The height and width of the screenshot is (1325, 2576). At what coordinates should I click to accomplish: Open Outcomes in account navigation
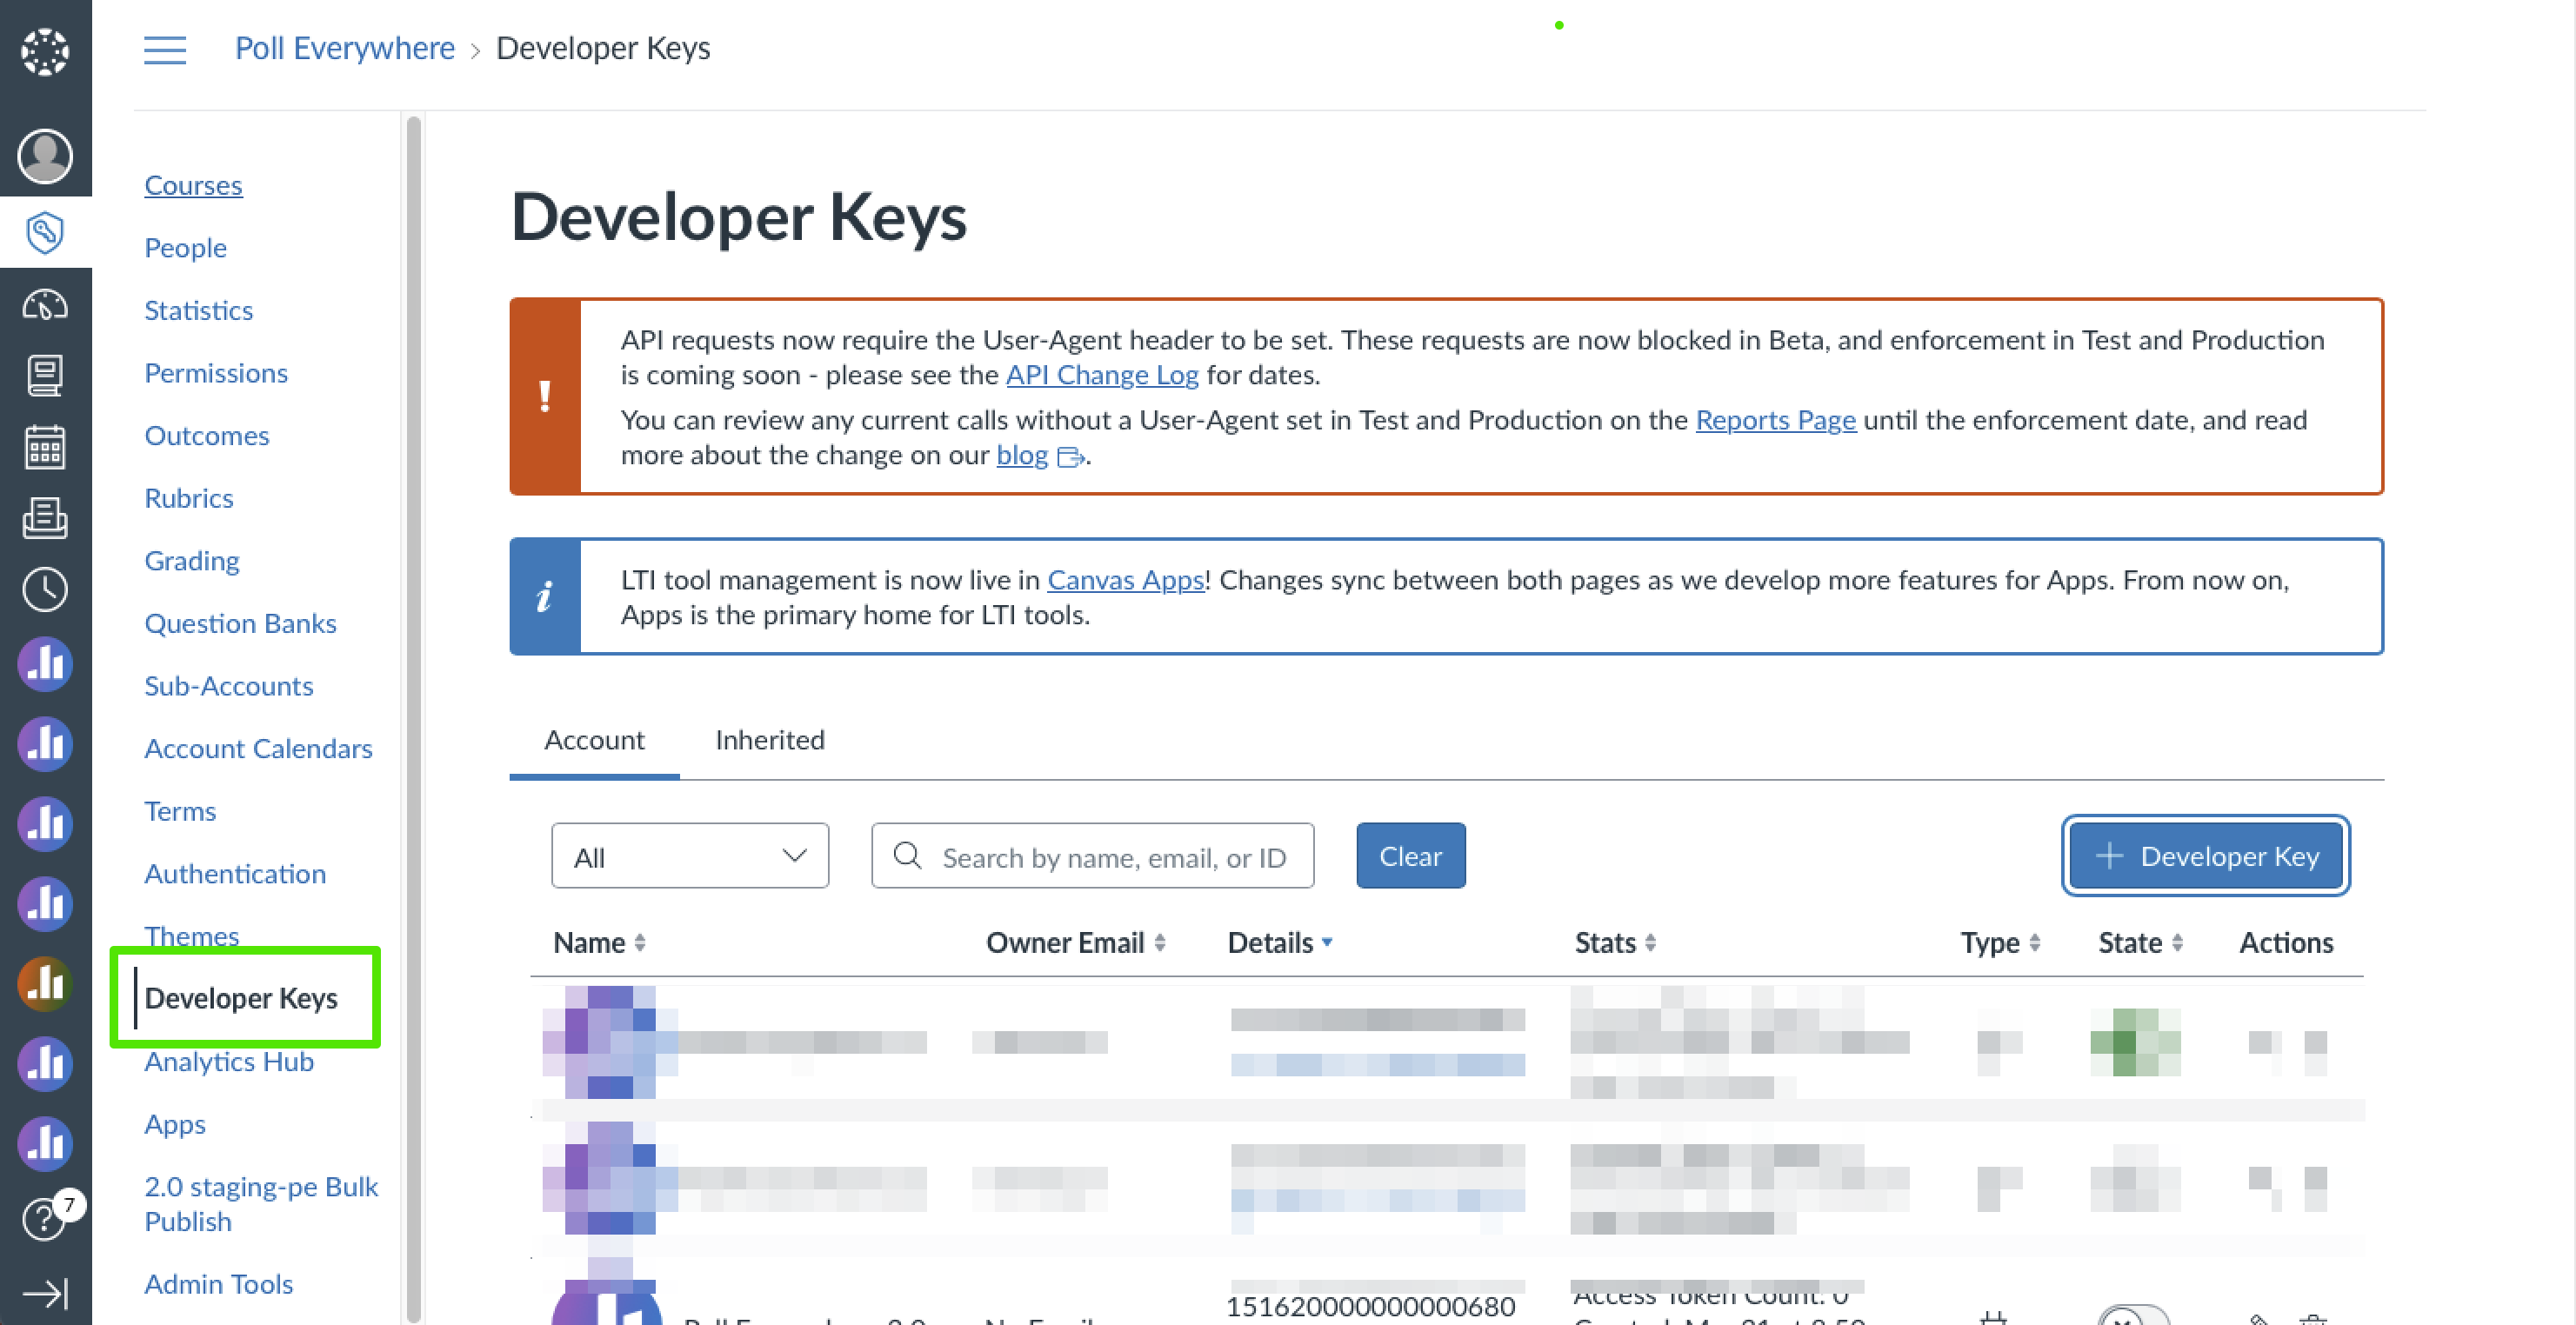click(x=207, y=436)
